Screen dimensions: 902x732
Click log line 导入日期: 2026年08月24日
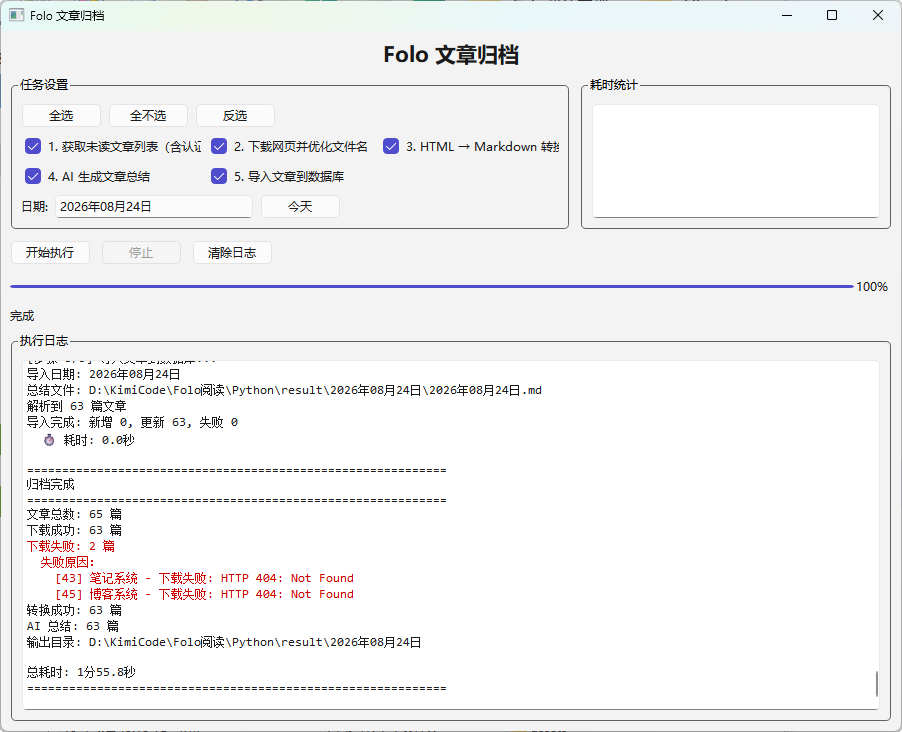(104, 374)
